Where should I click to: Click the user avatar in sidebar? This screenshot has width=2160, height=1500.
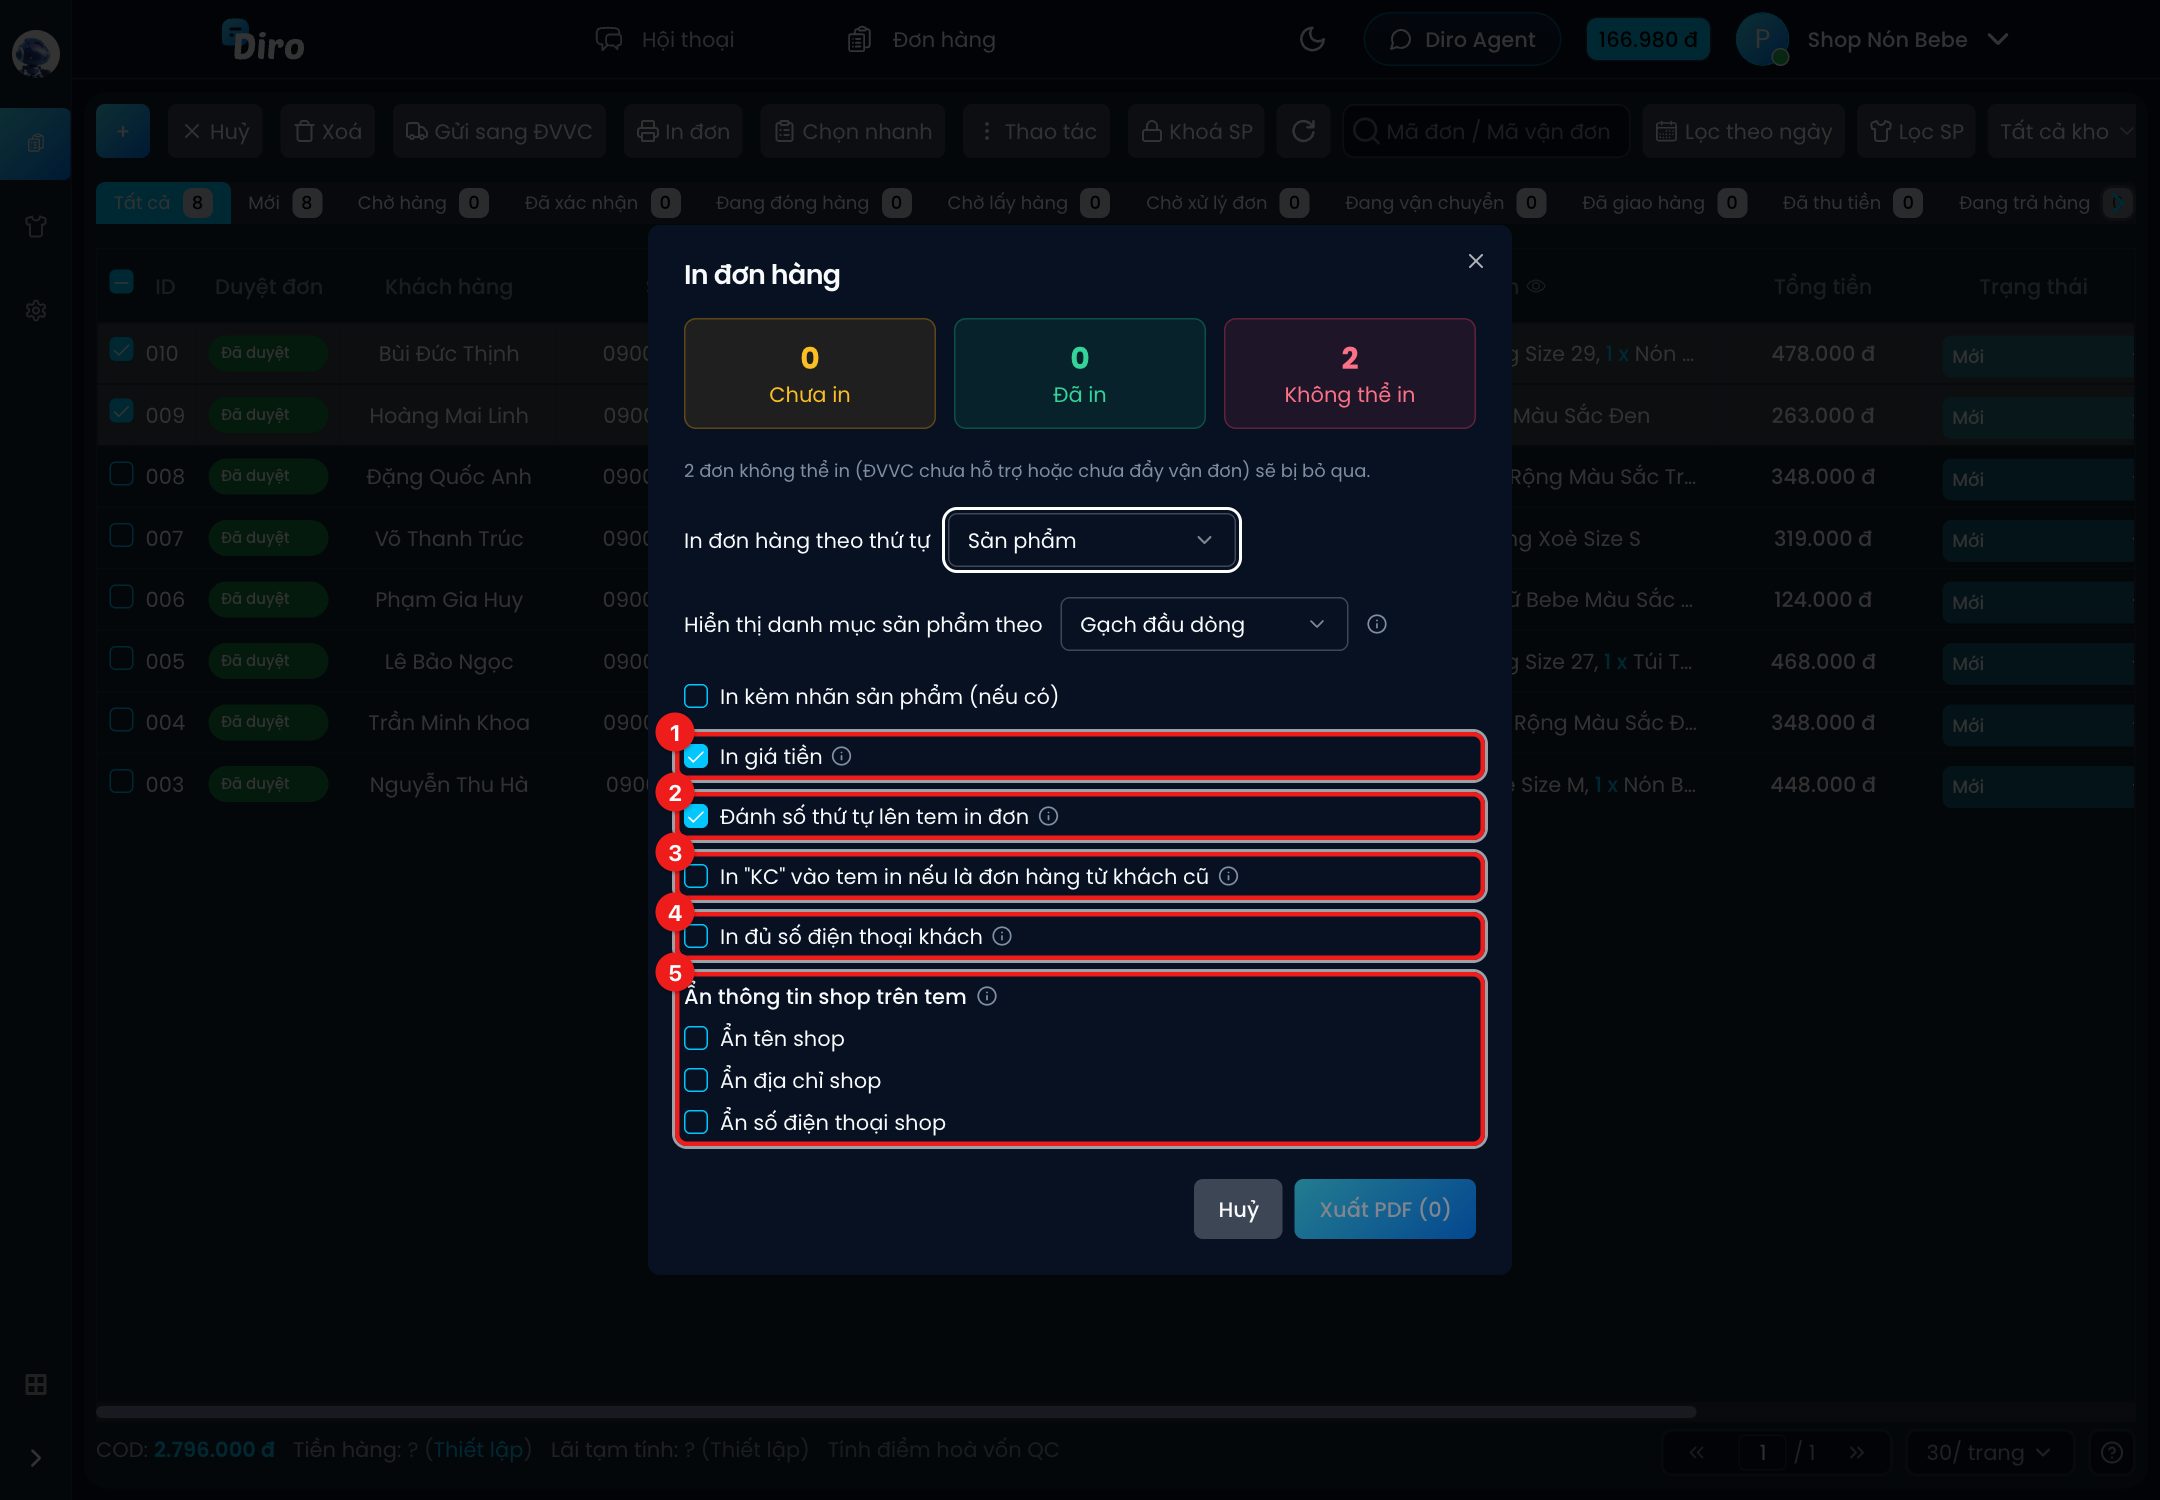tap(36, 53)
